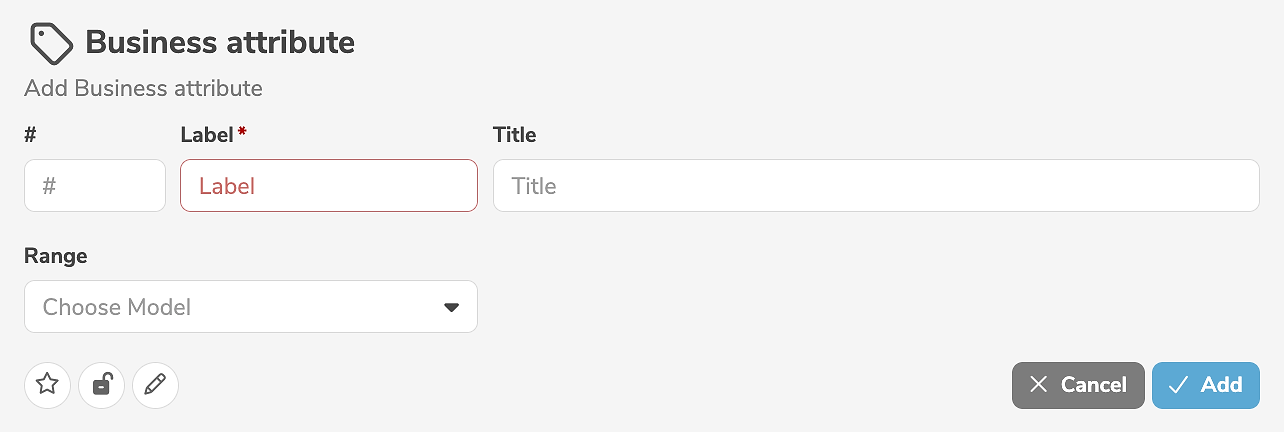
Task: Click the "Business attribute" heading text
Action: 220,43
